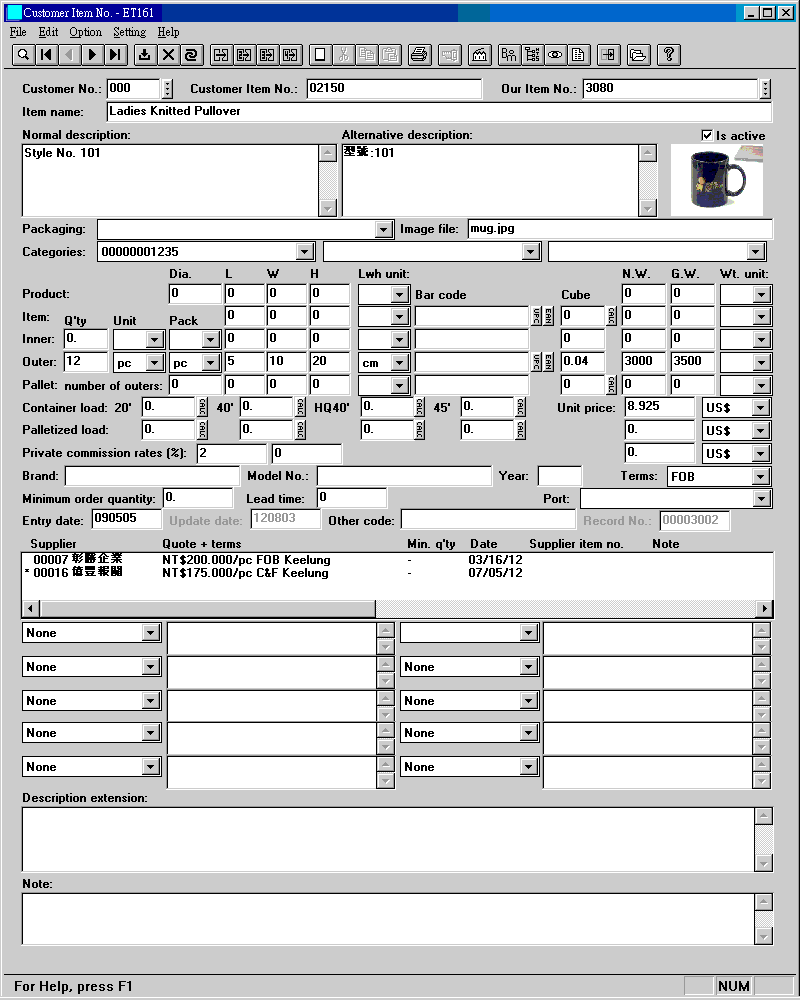Open the Outer Unit dropdown showing pc
Screen dimensions: 800x1000
[154, 363]
